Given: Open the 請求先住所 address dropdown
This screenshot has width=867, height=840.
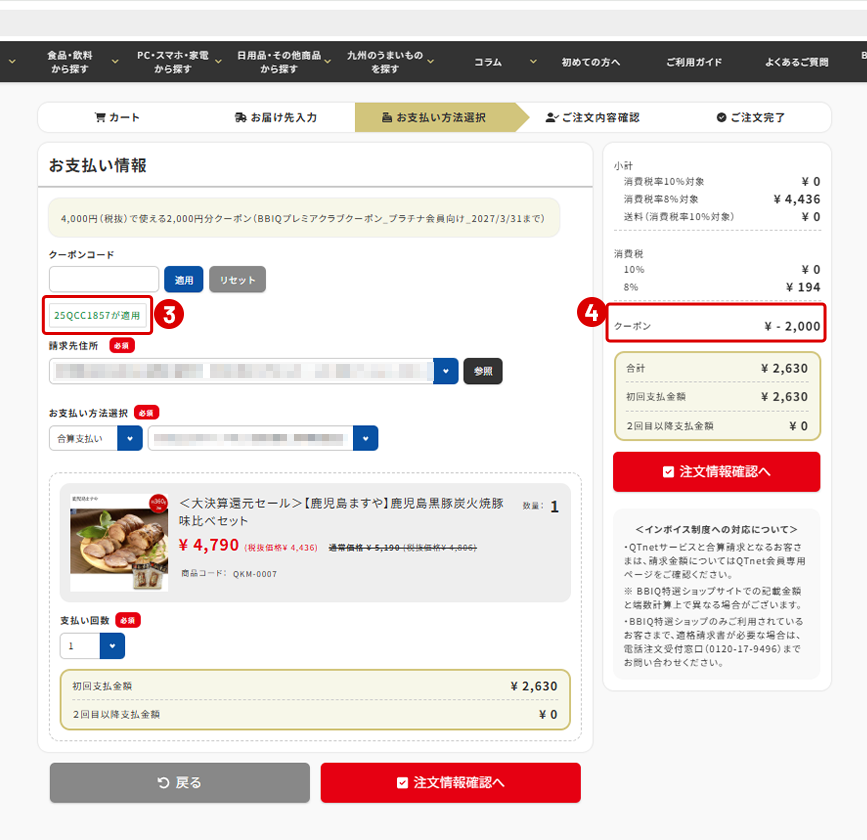Looking at the screenshot, I should click(446, 371).
